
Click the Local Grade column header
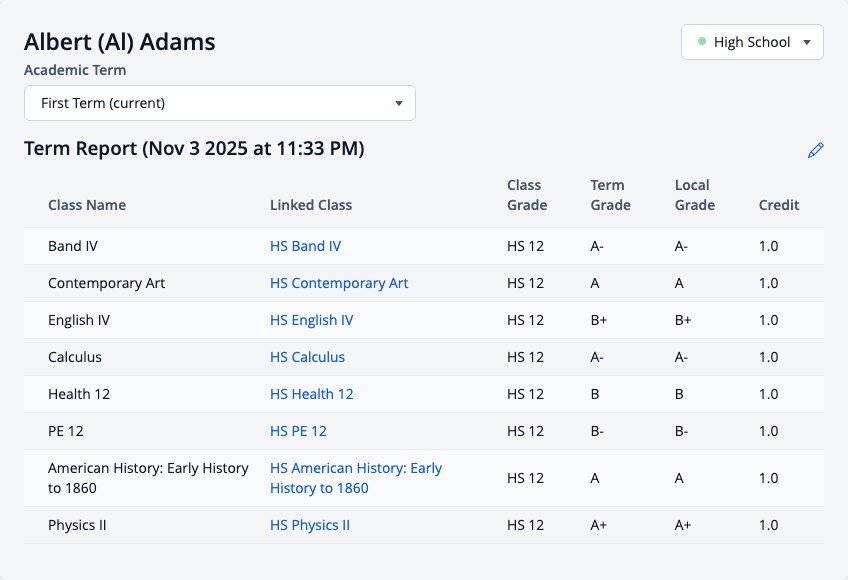point(695,195)
